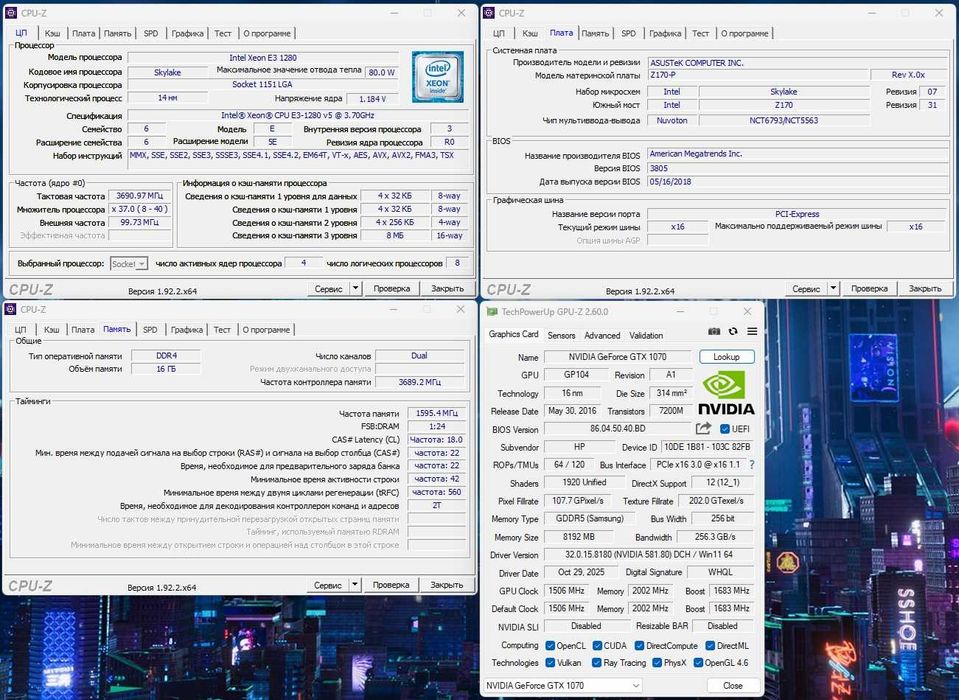Refresh GPU-Z readings with the refresh icon
Viewport: 959px width, 700px height.
click(733, 331)
